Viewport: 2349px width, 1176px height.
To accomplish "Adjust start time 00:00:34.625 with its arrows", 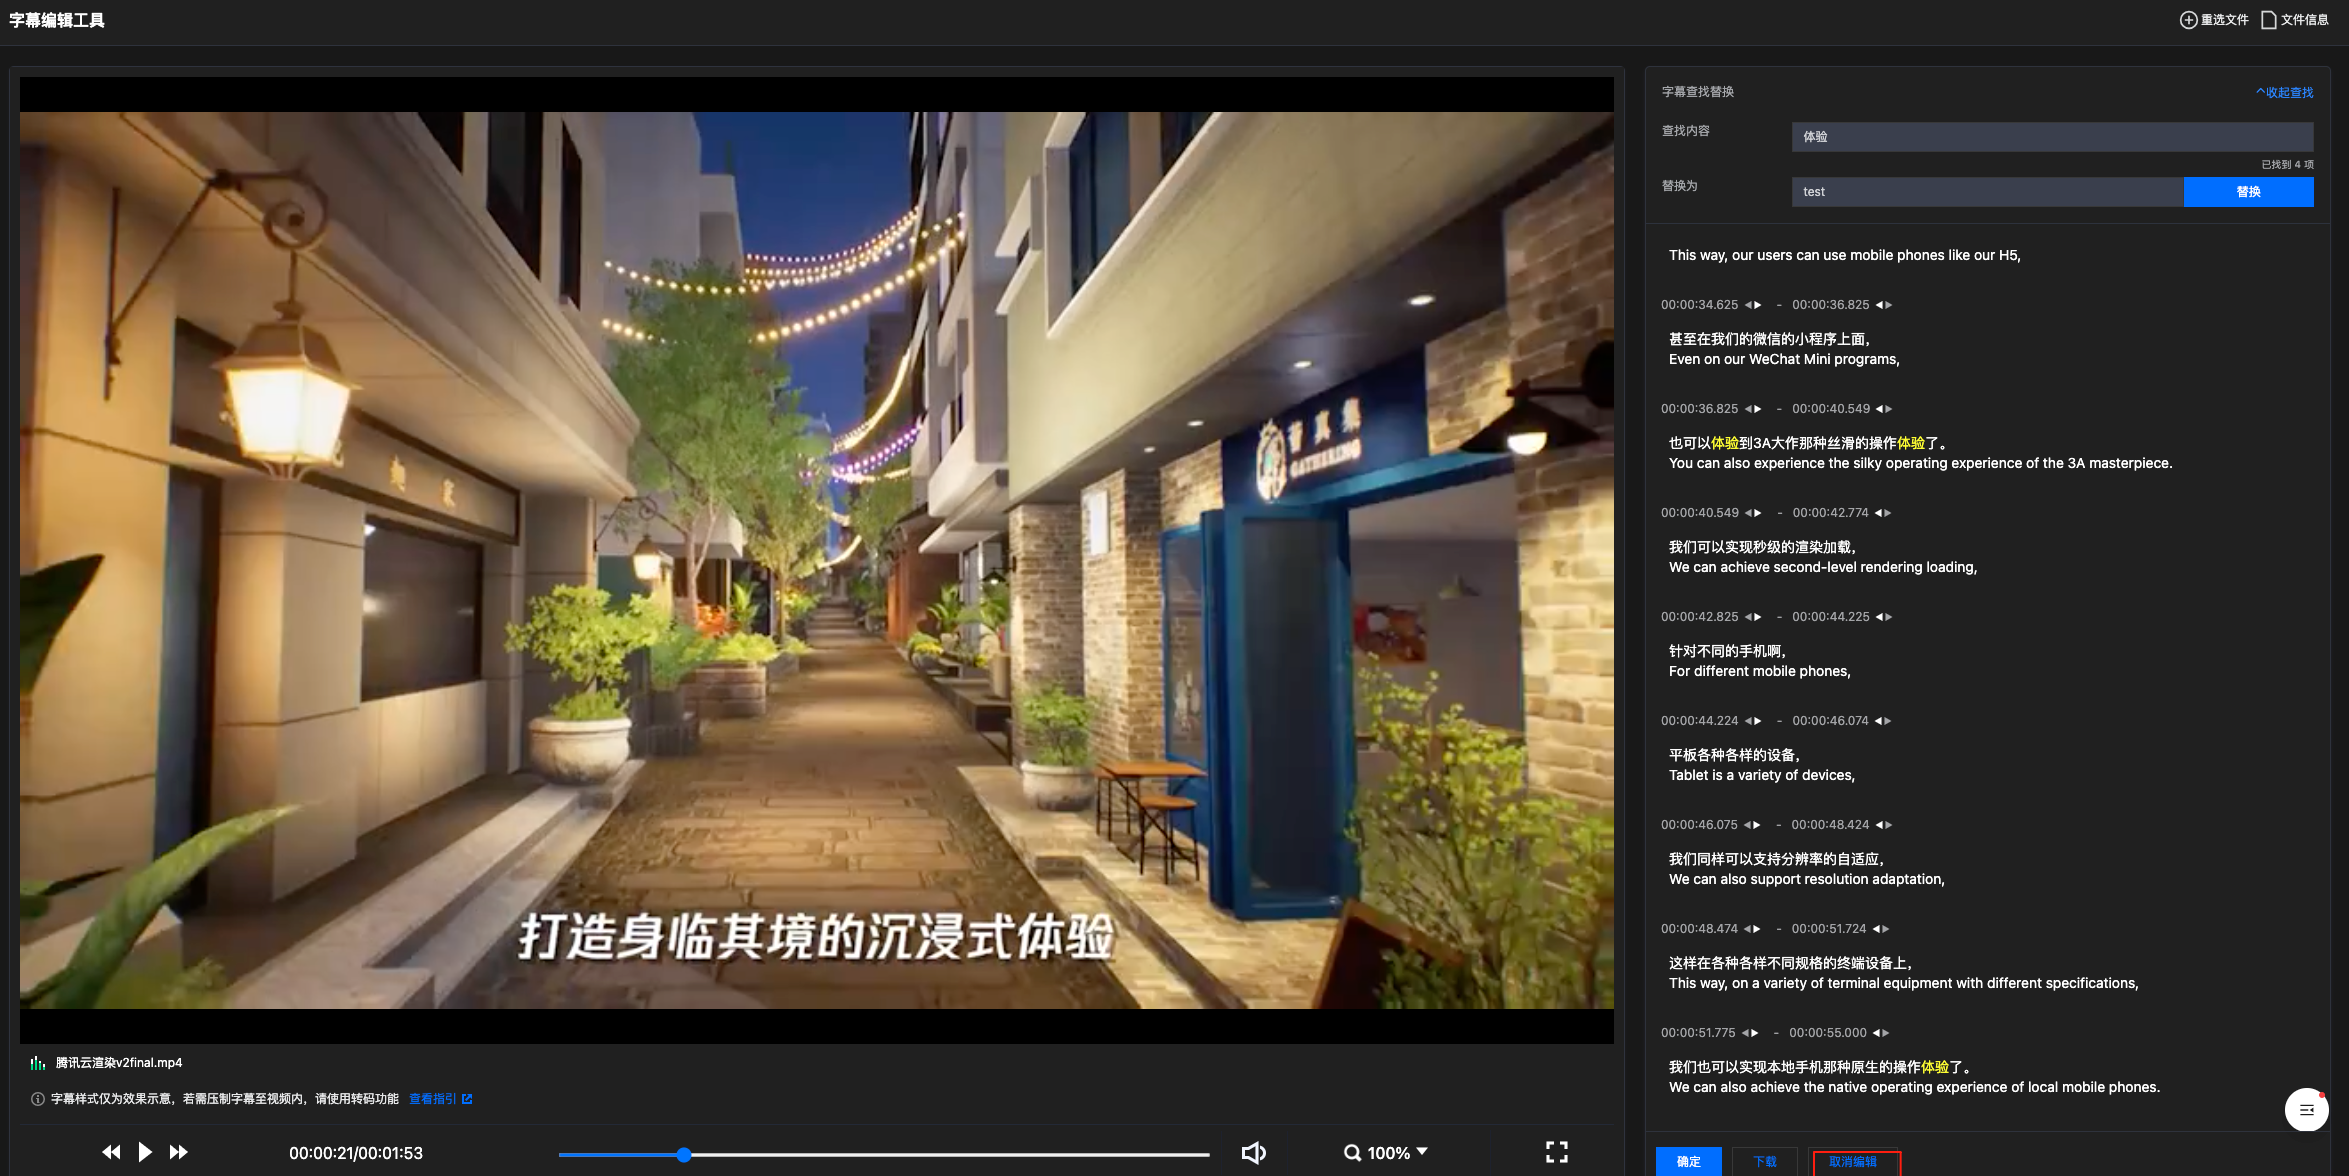I will (1753, 305).
